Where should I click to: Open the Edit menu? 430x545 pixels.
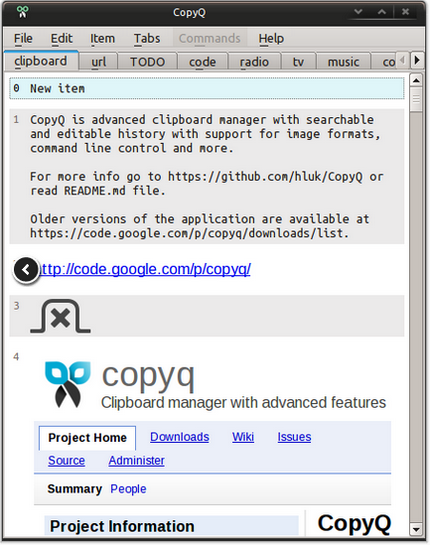(x=62, y=38)
